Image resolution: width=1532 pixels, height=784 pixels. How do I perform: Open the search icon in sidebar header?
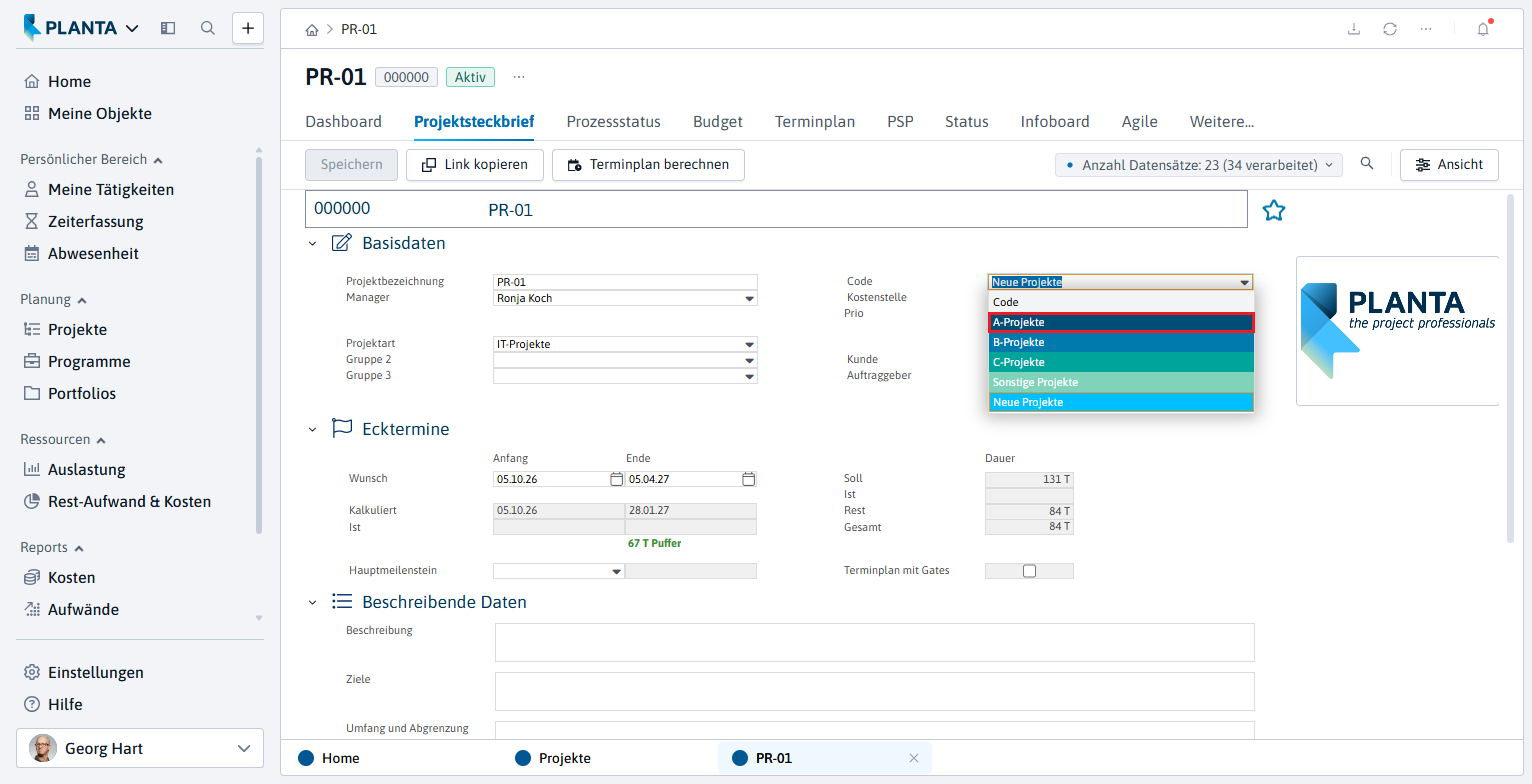pyautogui.click(x=208, y=28)
